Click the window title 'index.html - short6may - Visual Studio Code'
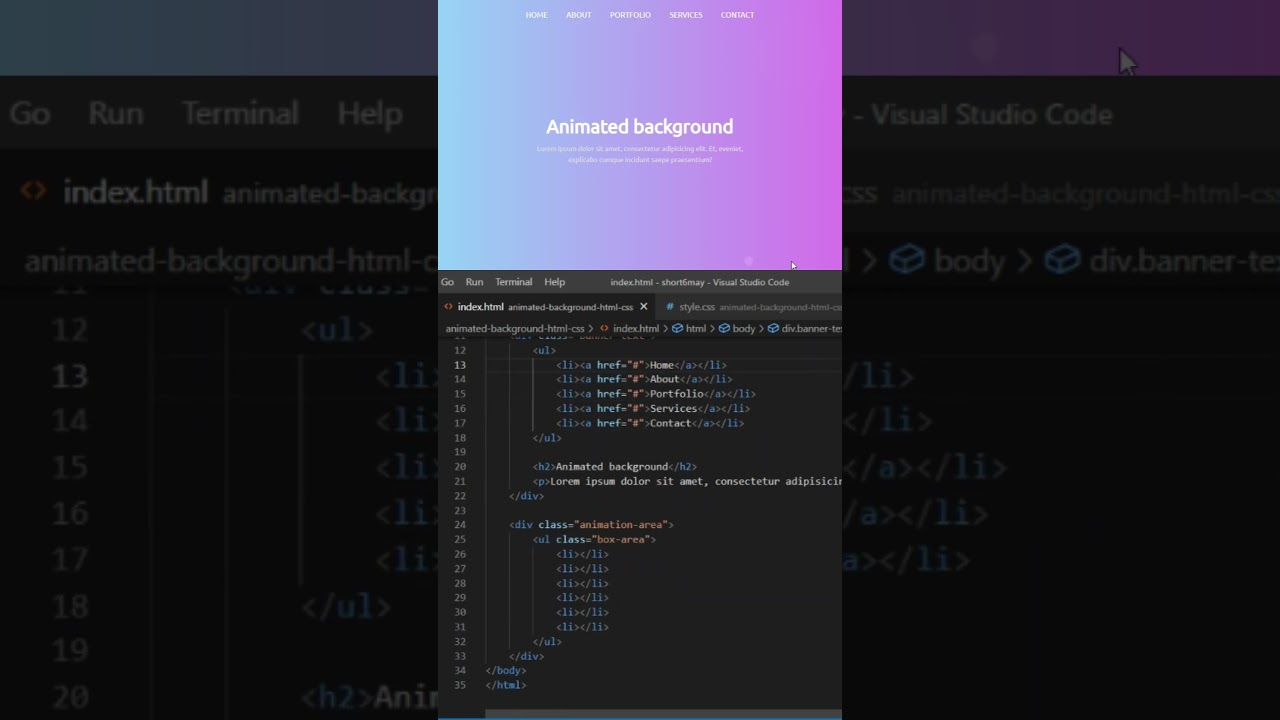 point(700,282)
